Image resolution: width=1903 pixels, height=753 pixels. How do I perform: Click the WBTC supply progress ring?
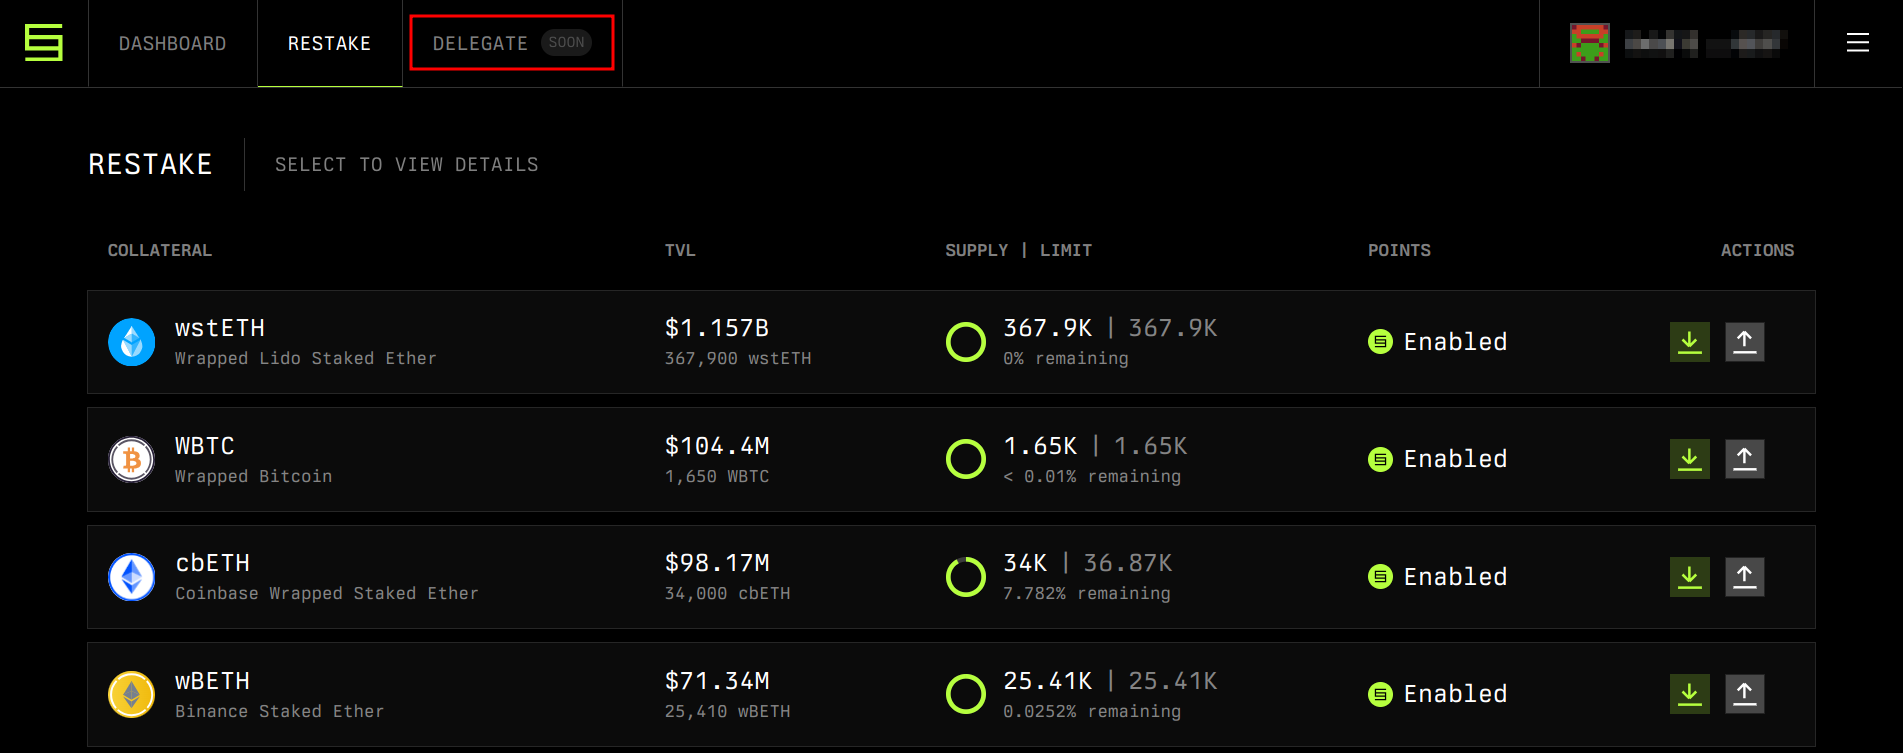tap(966, 459)
